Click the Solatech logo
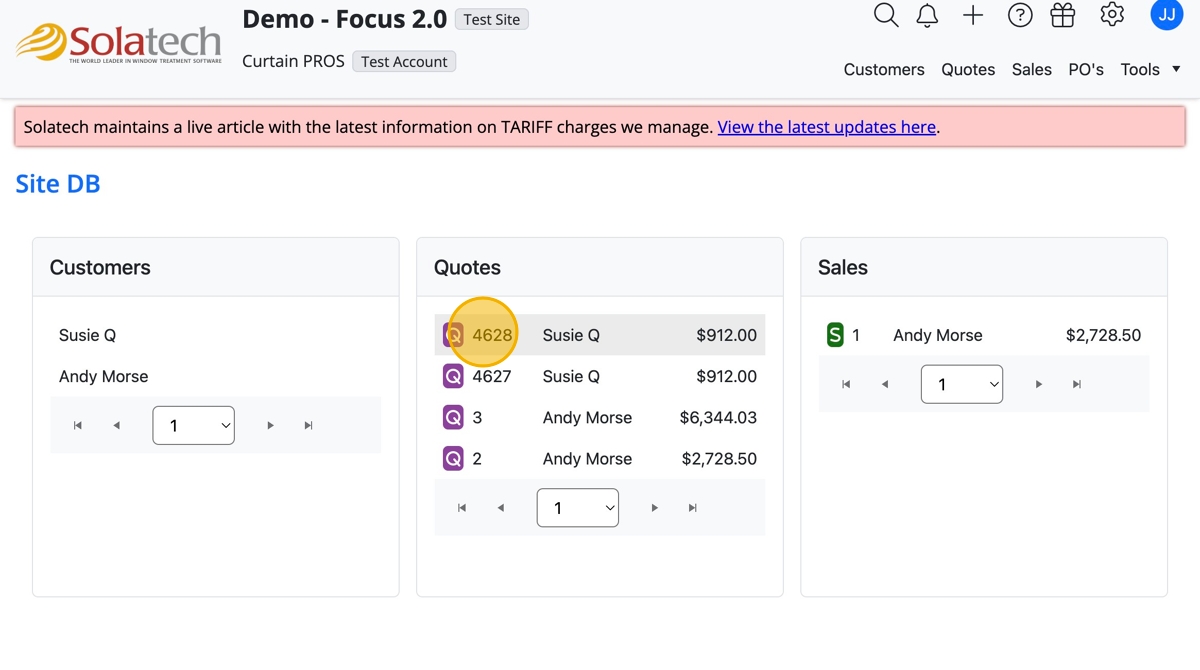Image resolution: width=1200 pixels, height=670 pixels. tap(118, 43)
